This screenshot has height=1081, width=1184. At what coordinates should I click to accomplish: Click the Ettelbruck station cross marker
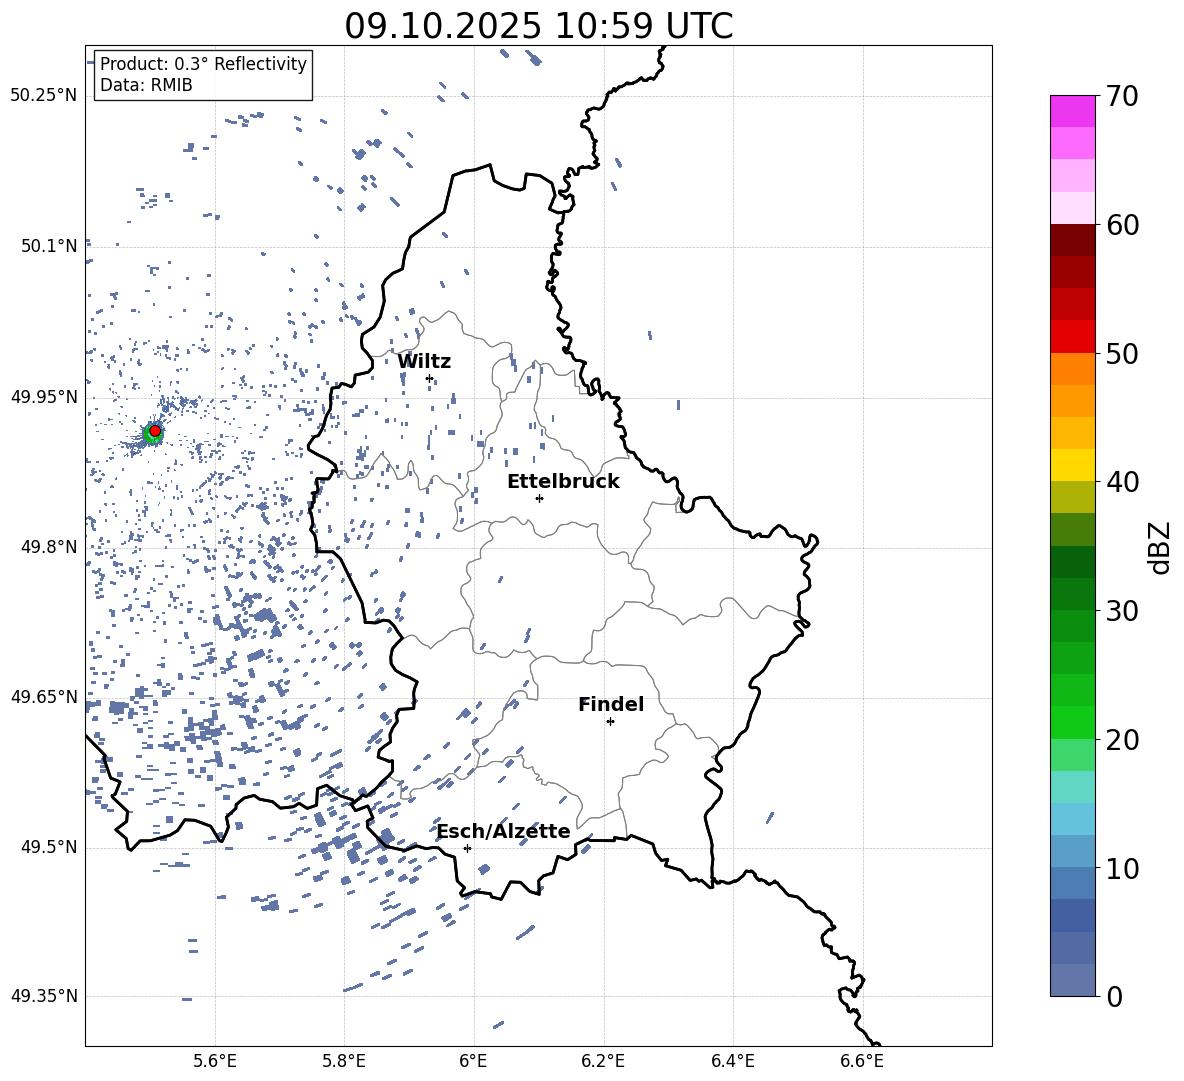[x=539, y=498]
